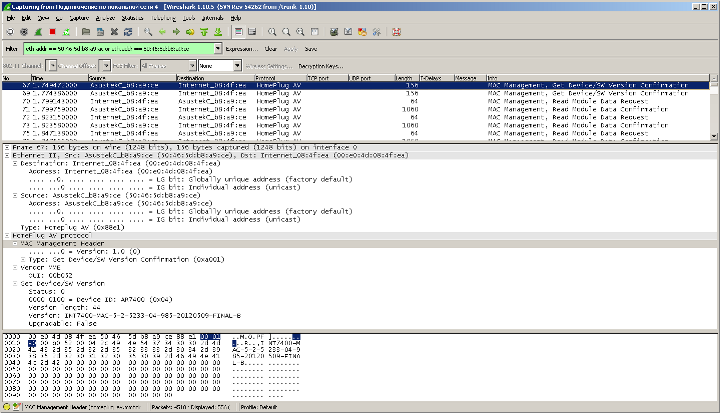This screenshot has height=413, width=720.
Task: Find a packet with magnifier icon
Action: (x=148, y=32)
